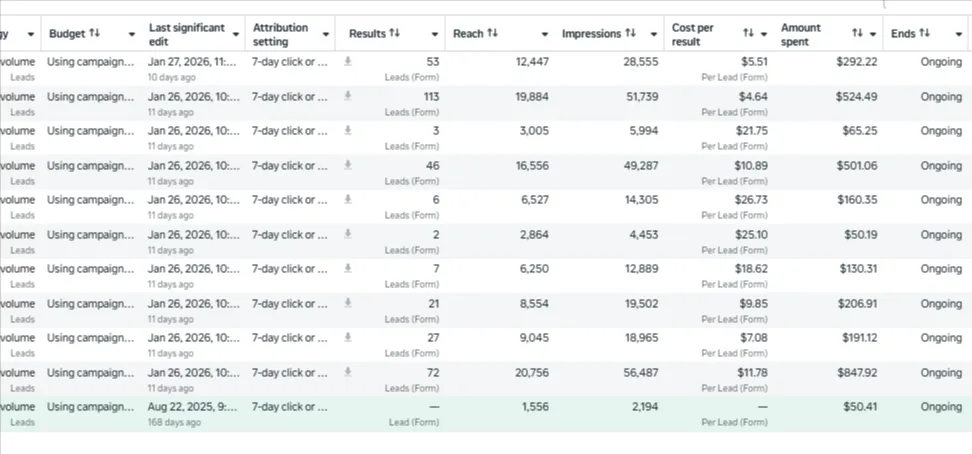Sort the Impressions column using its arrows
Image resolution: width=972 pixels, height=454 pixels.
(x=630, y=34)
